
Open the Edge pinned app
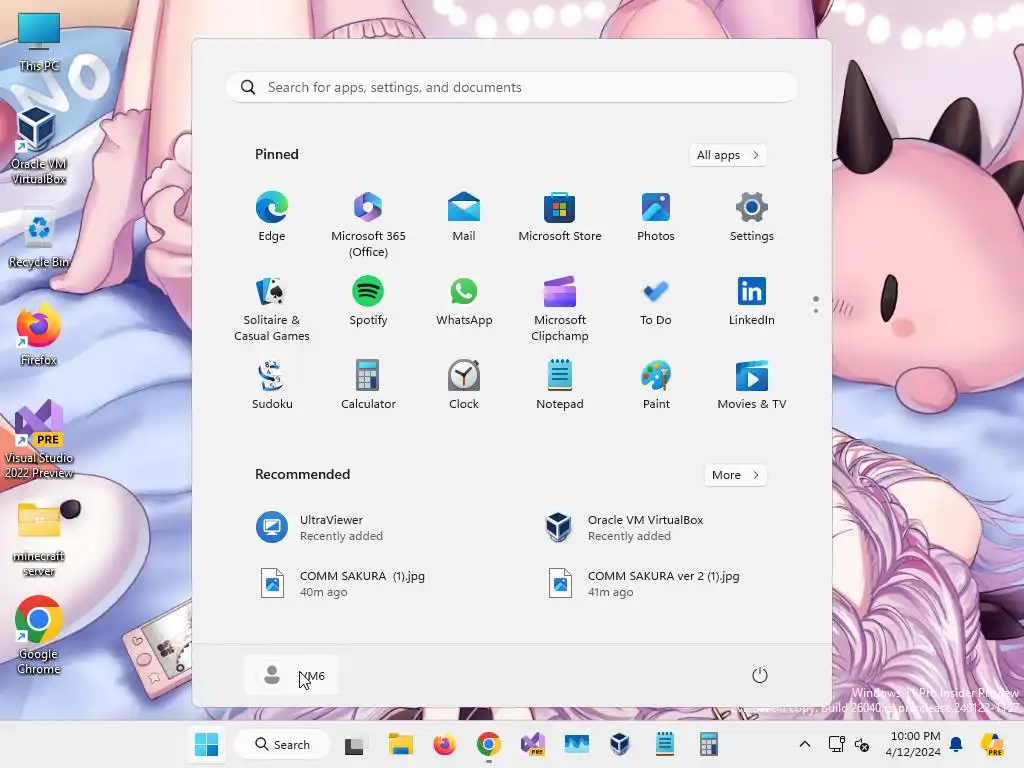click(272, 218)
